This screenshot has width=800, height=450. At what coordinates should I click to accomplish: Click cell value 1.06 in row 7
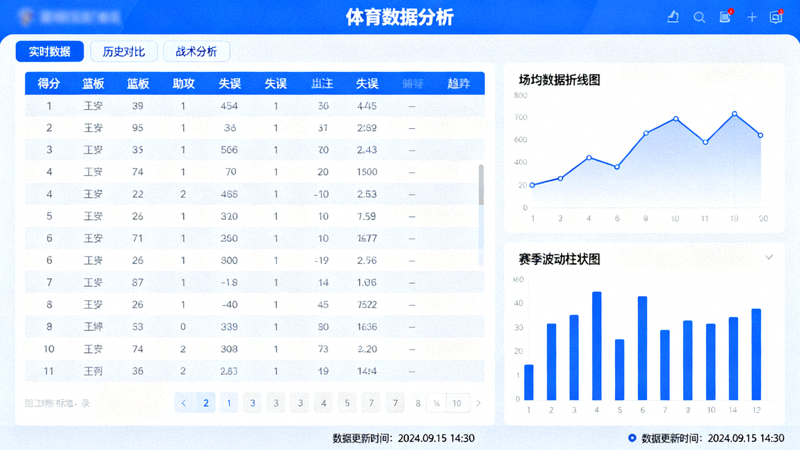click(x=367, y=283)
